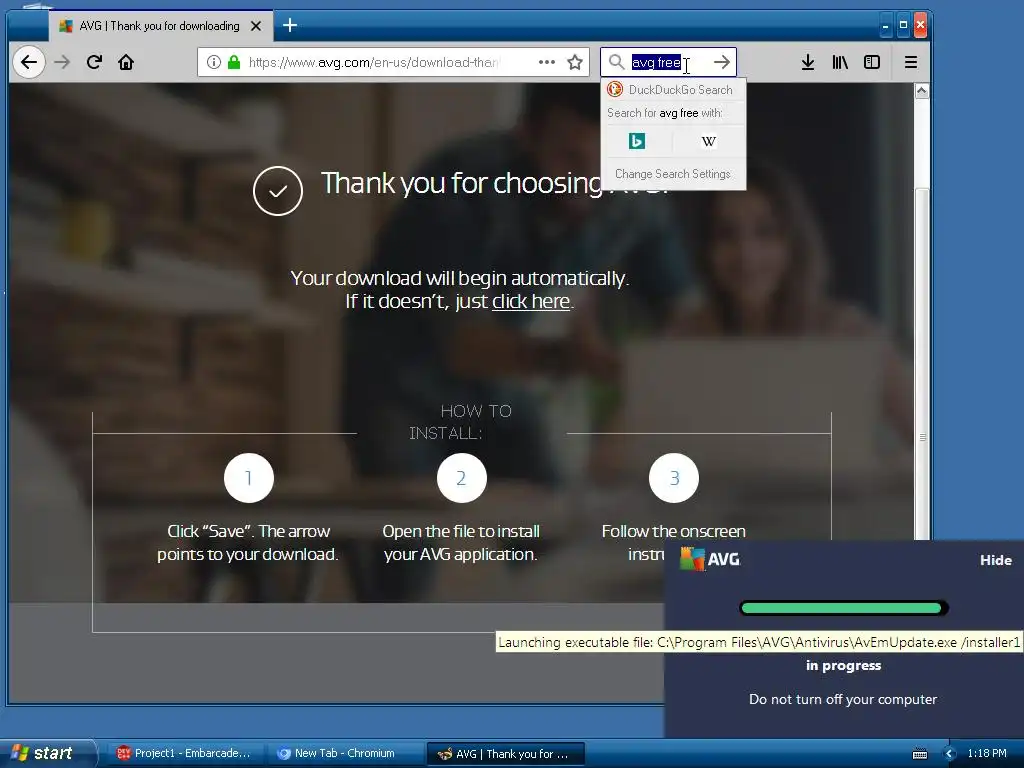Select DuckDuckGo Search suggestion
Screen dimensions: 1024x768
pos(673,89)
